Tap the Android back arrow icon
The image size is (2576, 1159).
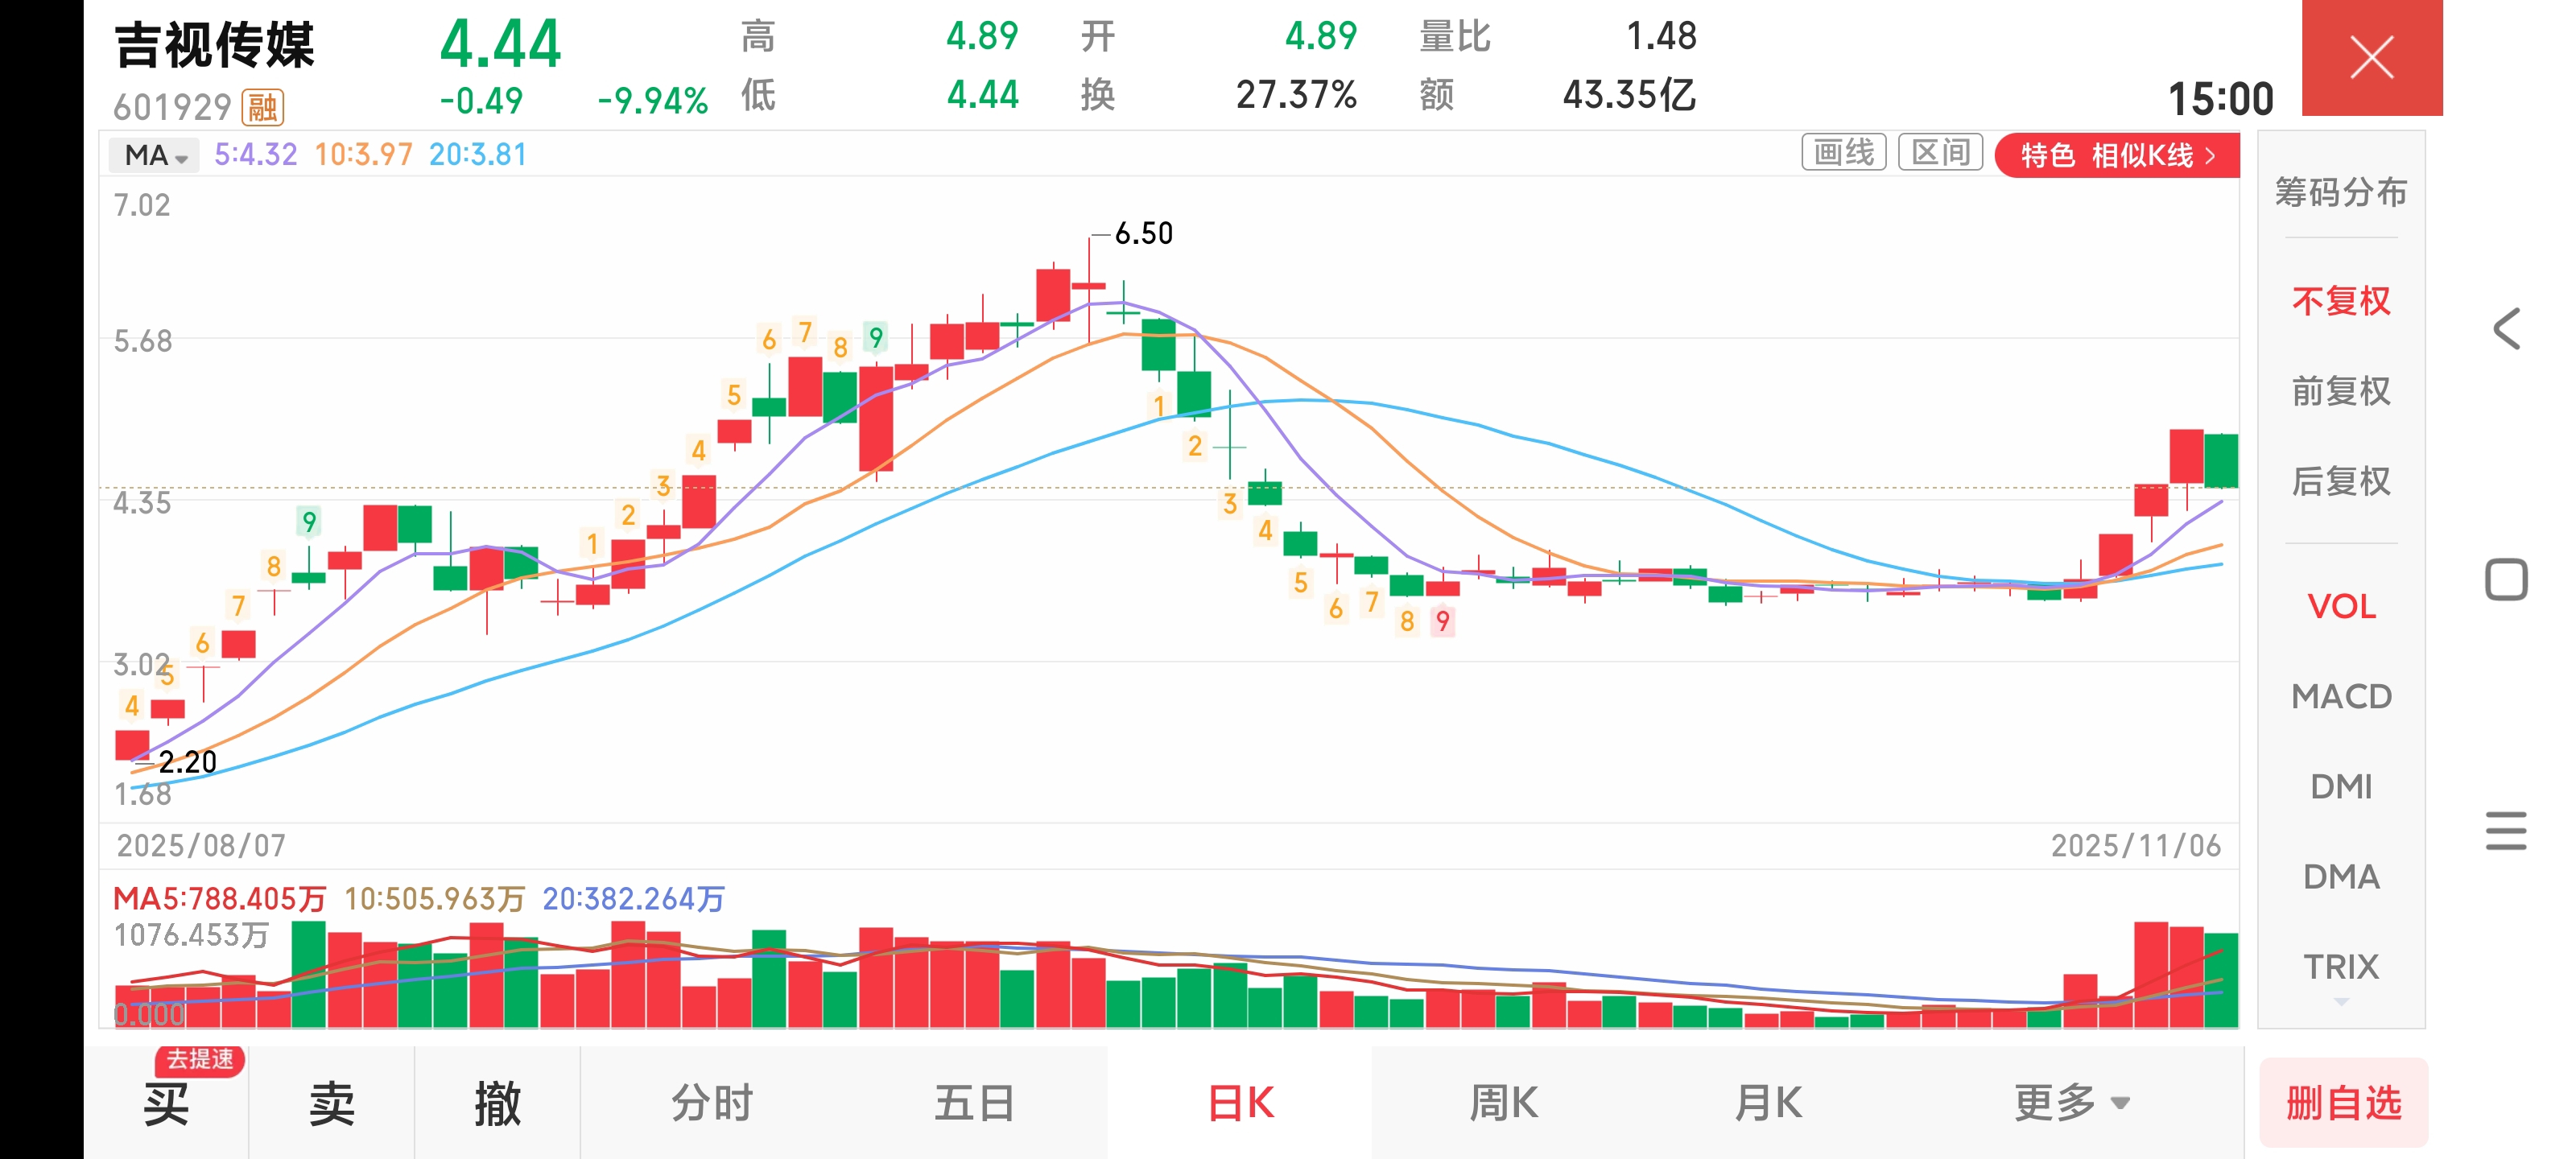coord(2506,329)
